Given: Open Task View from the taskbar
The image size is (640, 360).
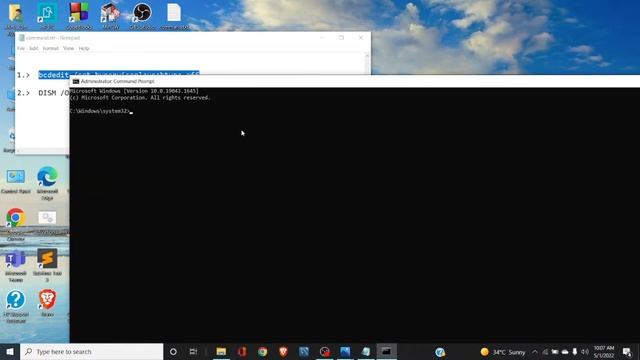Looking at the screenshot, I should coord(193,351).
